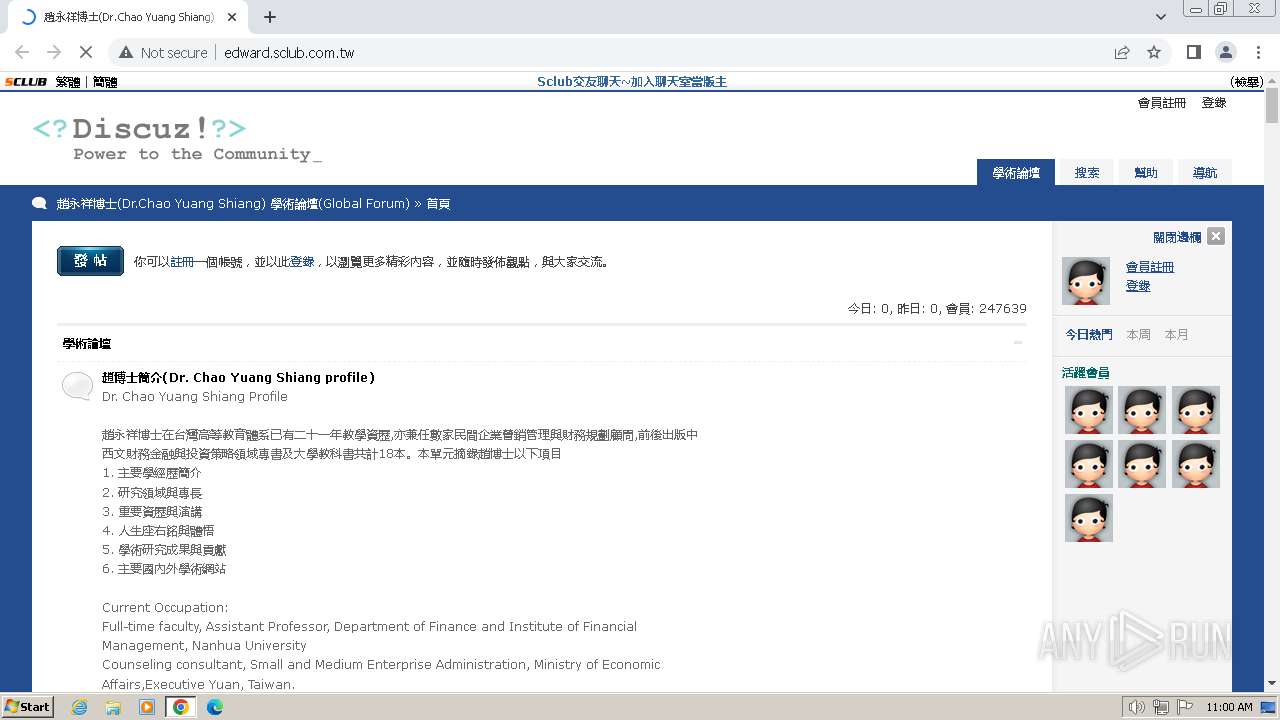Click the forum breadcrumb title link
Screen dimensions: 1280x720
233,203
